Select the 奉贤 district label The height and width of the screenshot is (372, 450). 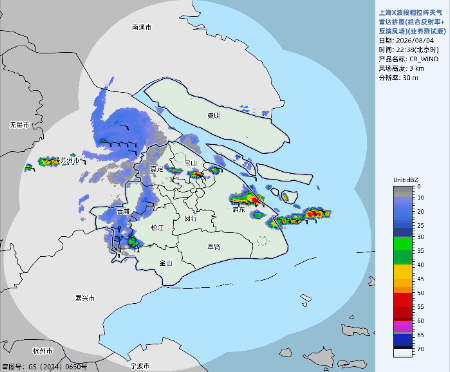coord(214,247)
